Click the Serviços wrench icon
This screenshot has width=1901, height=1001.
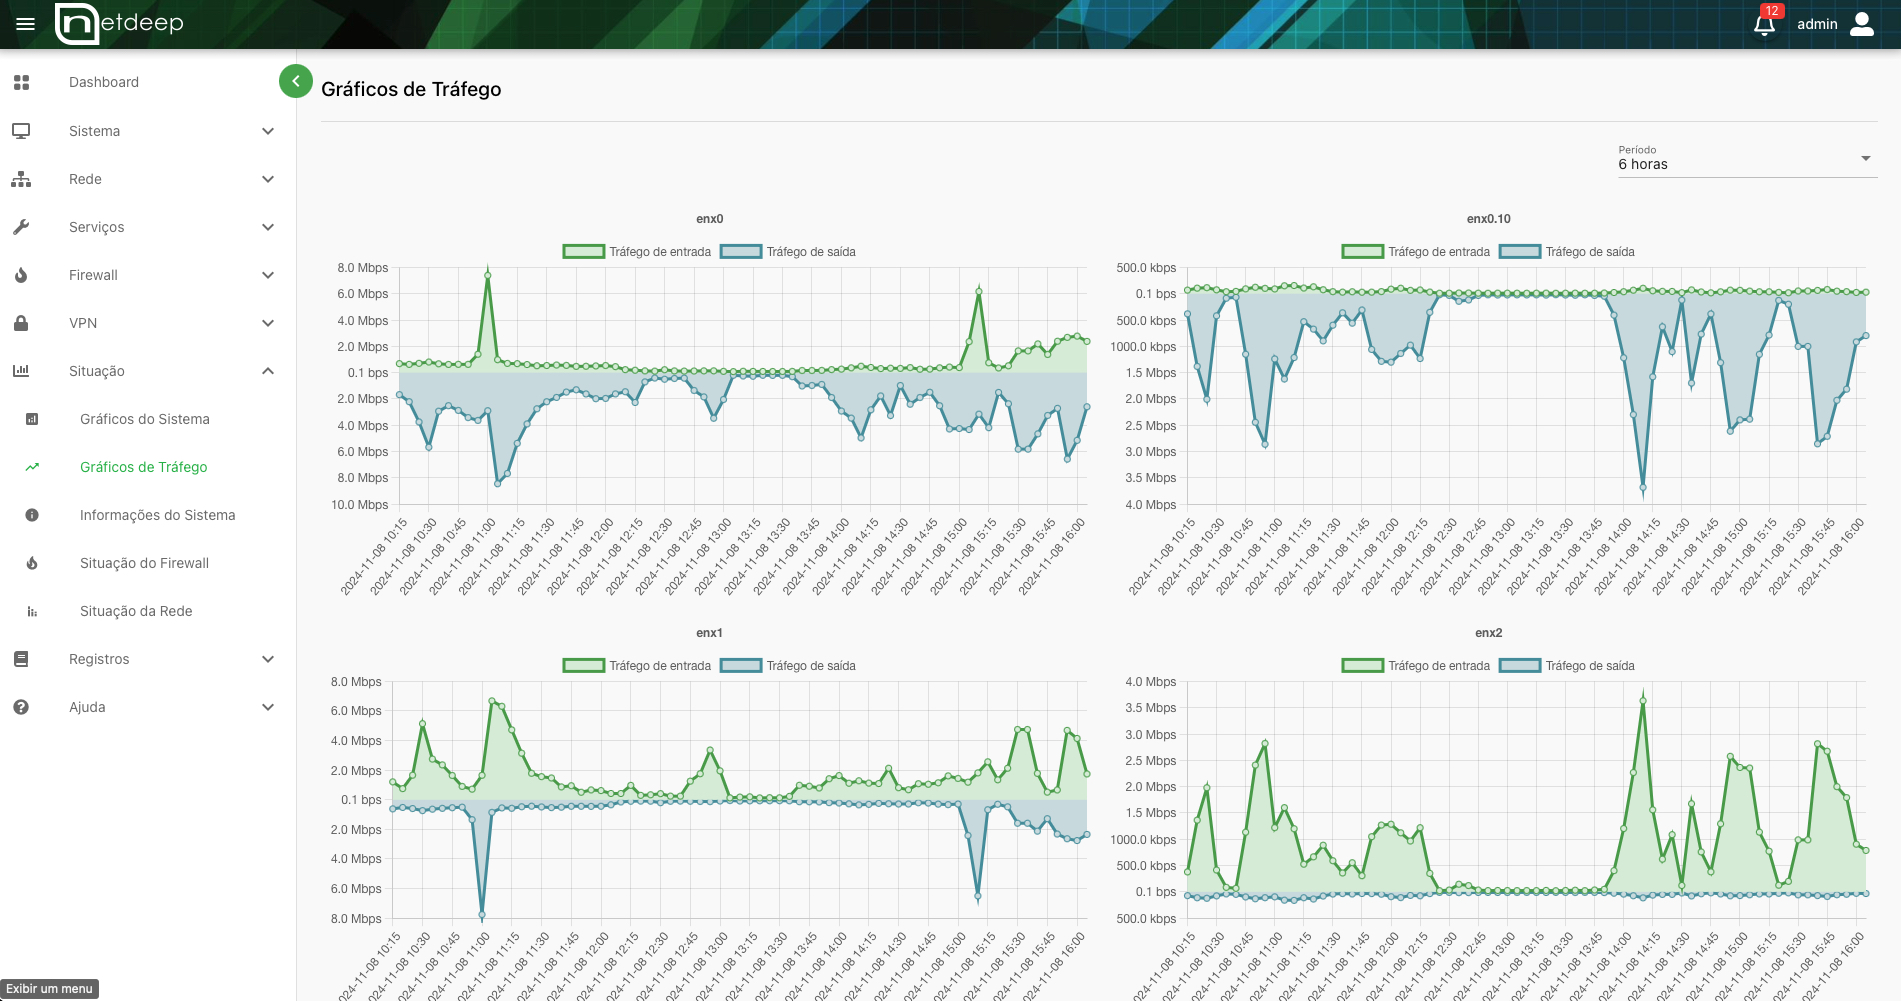(21, 227)
